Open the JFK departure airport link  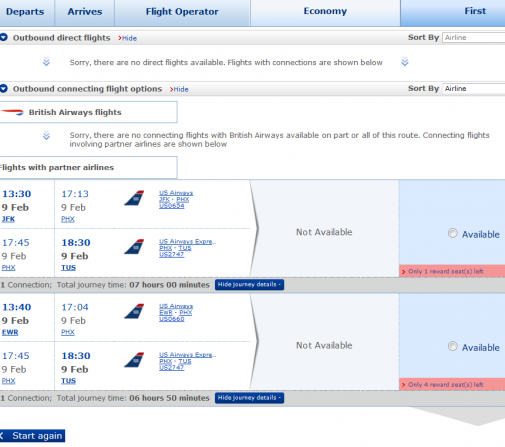8,219
